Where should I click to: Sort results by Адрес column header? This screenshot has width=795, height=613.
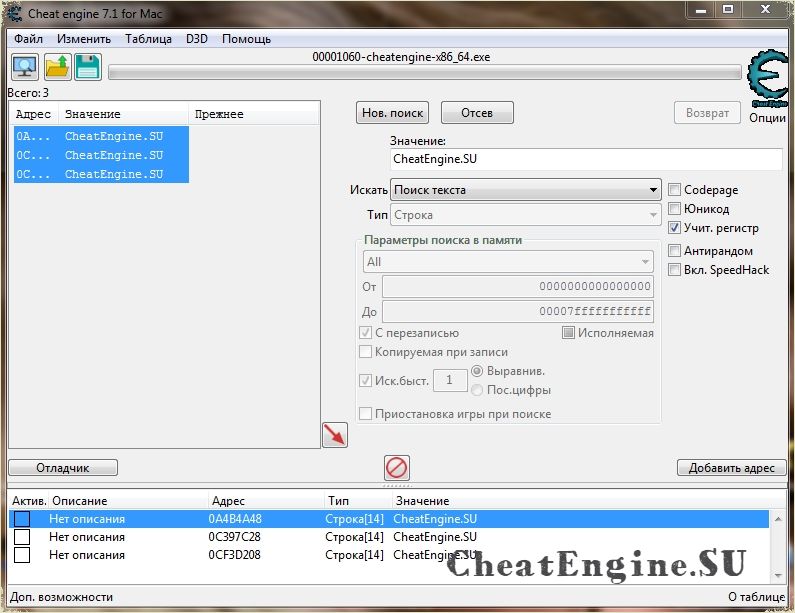pyautogui.click(x=33, y=114)
